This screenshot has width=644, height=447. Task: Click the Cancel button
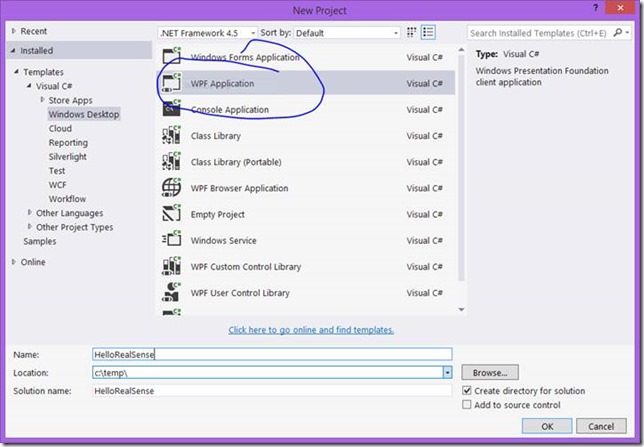[x=601, y=426]
